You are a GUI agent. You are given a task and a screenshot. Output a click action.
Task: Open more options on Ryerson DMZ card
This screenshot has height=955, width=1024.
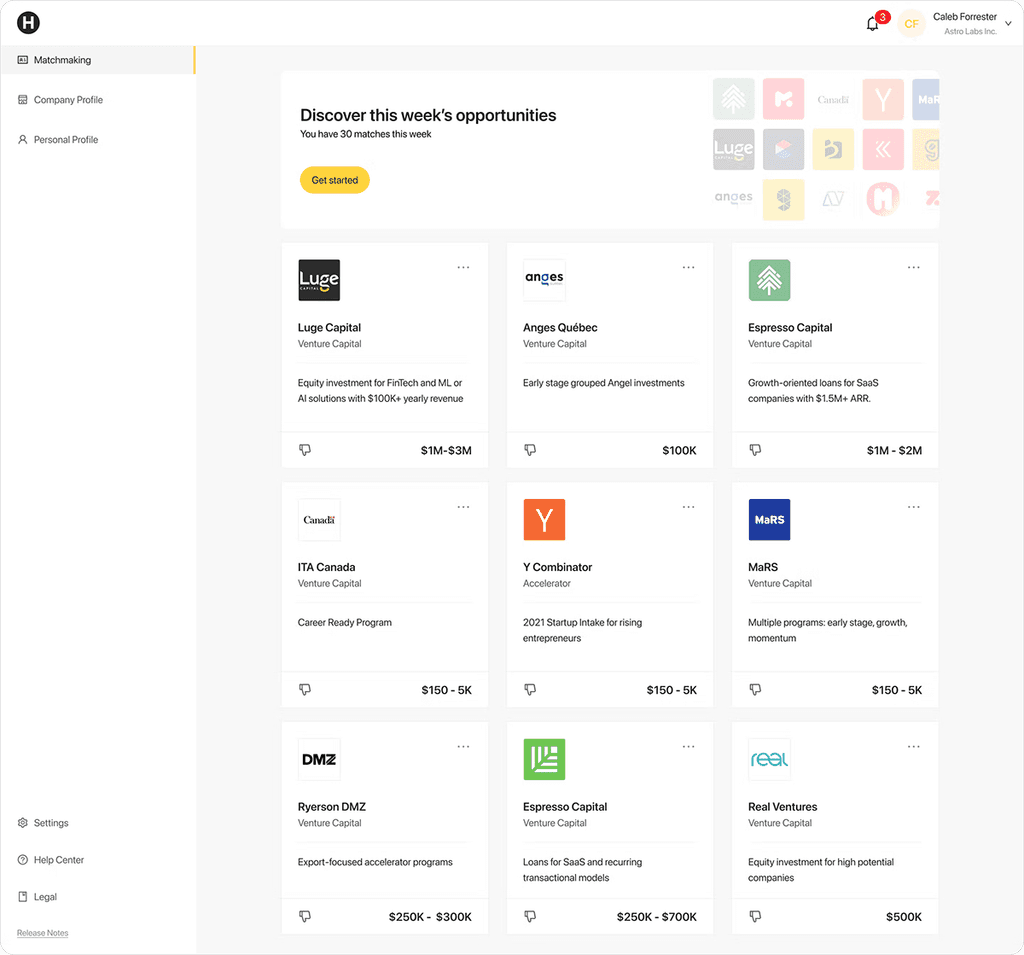463,747
